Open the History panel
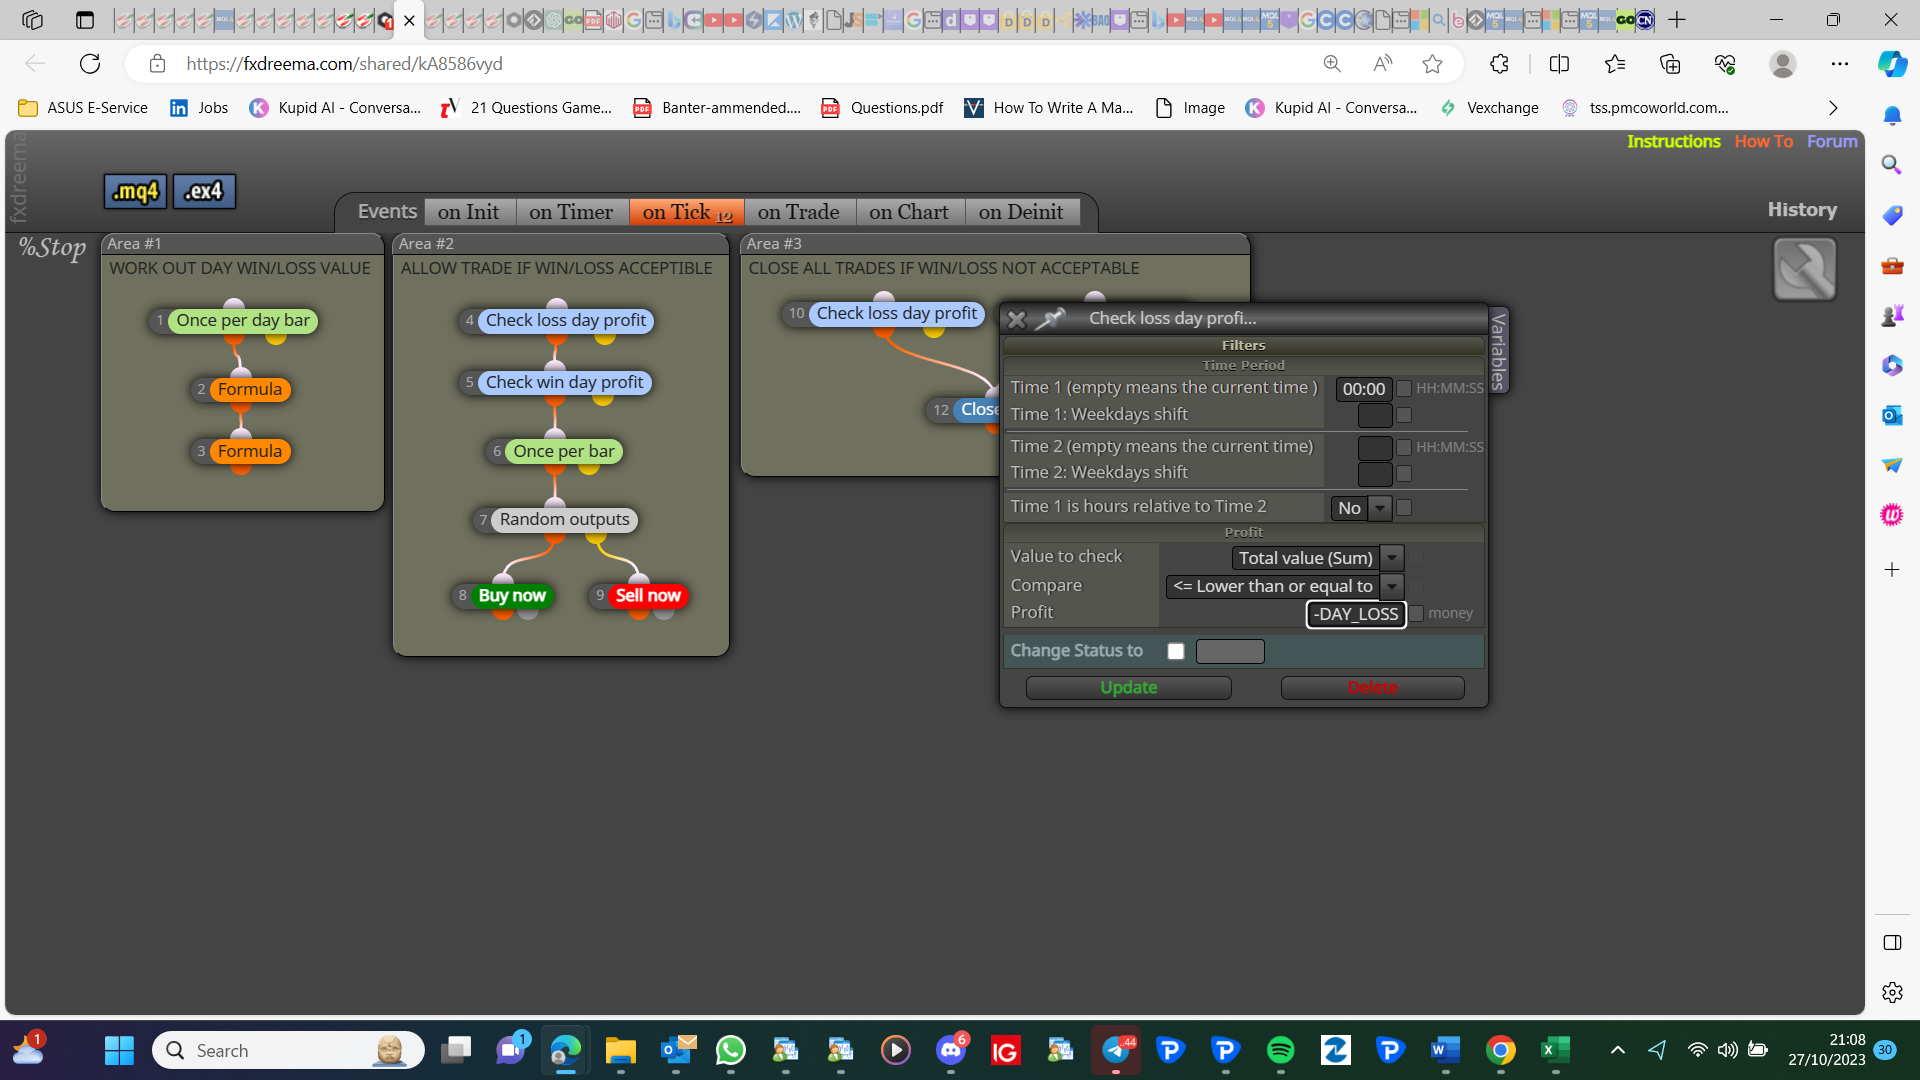The width and height of the screenshot is (1920, 1080). pyautogui.click(x=1802, y=210)
